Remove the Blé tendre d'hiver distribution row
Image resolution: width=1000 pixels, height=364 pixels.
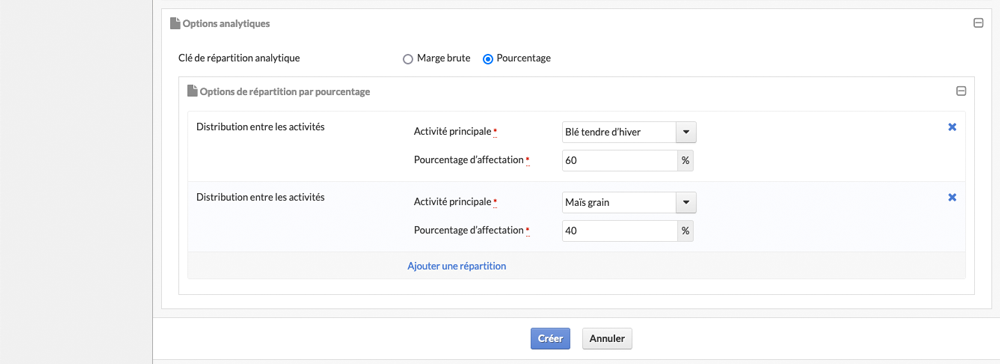pyautogui.click(x=952, y=127)
